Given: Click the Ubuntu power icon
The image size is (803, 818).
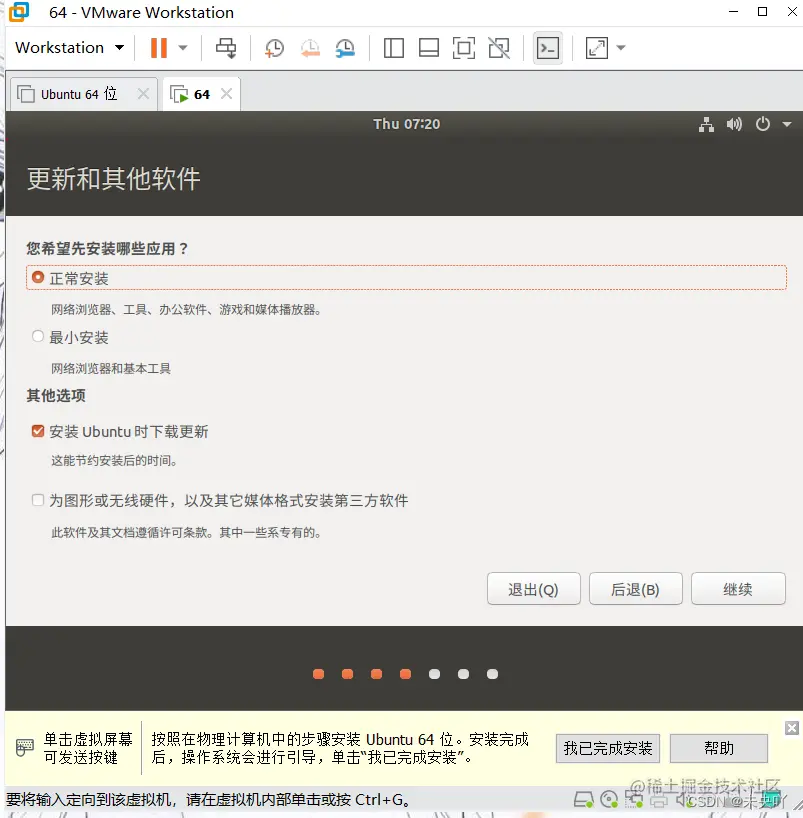Looking at the screenshot, I should coord(763,124).
